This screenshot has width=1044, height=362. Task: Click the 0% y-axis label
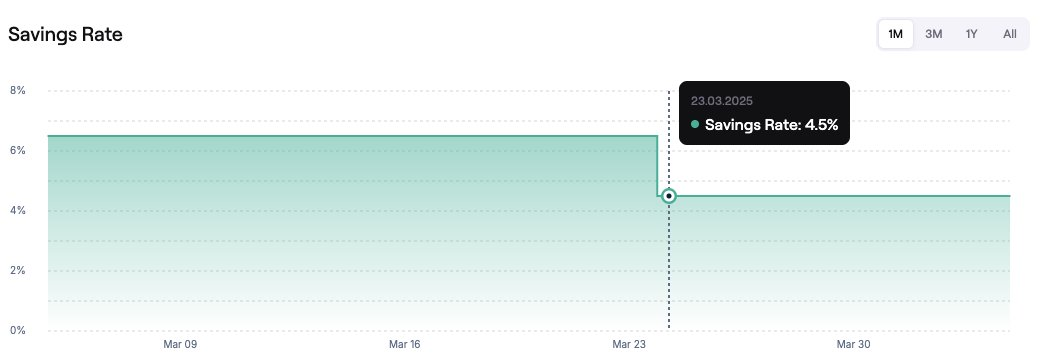17,330
